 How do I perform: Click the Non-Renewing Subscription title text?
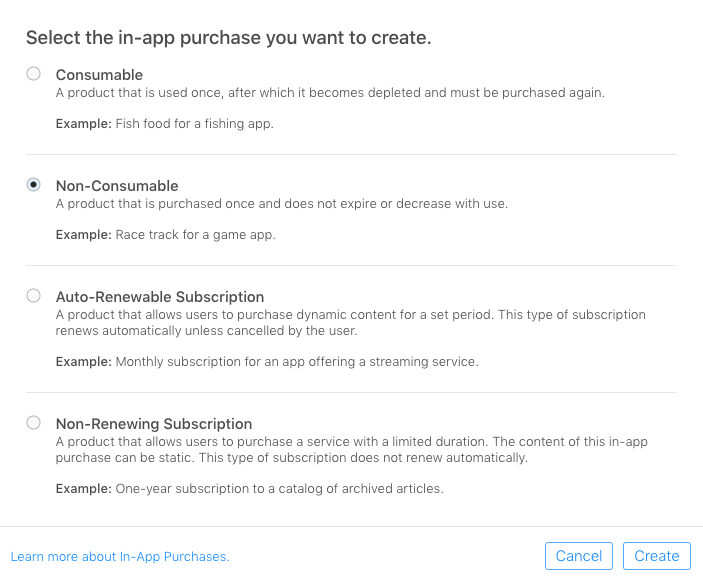pyautogui.click(x=154, y=424)
